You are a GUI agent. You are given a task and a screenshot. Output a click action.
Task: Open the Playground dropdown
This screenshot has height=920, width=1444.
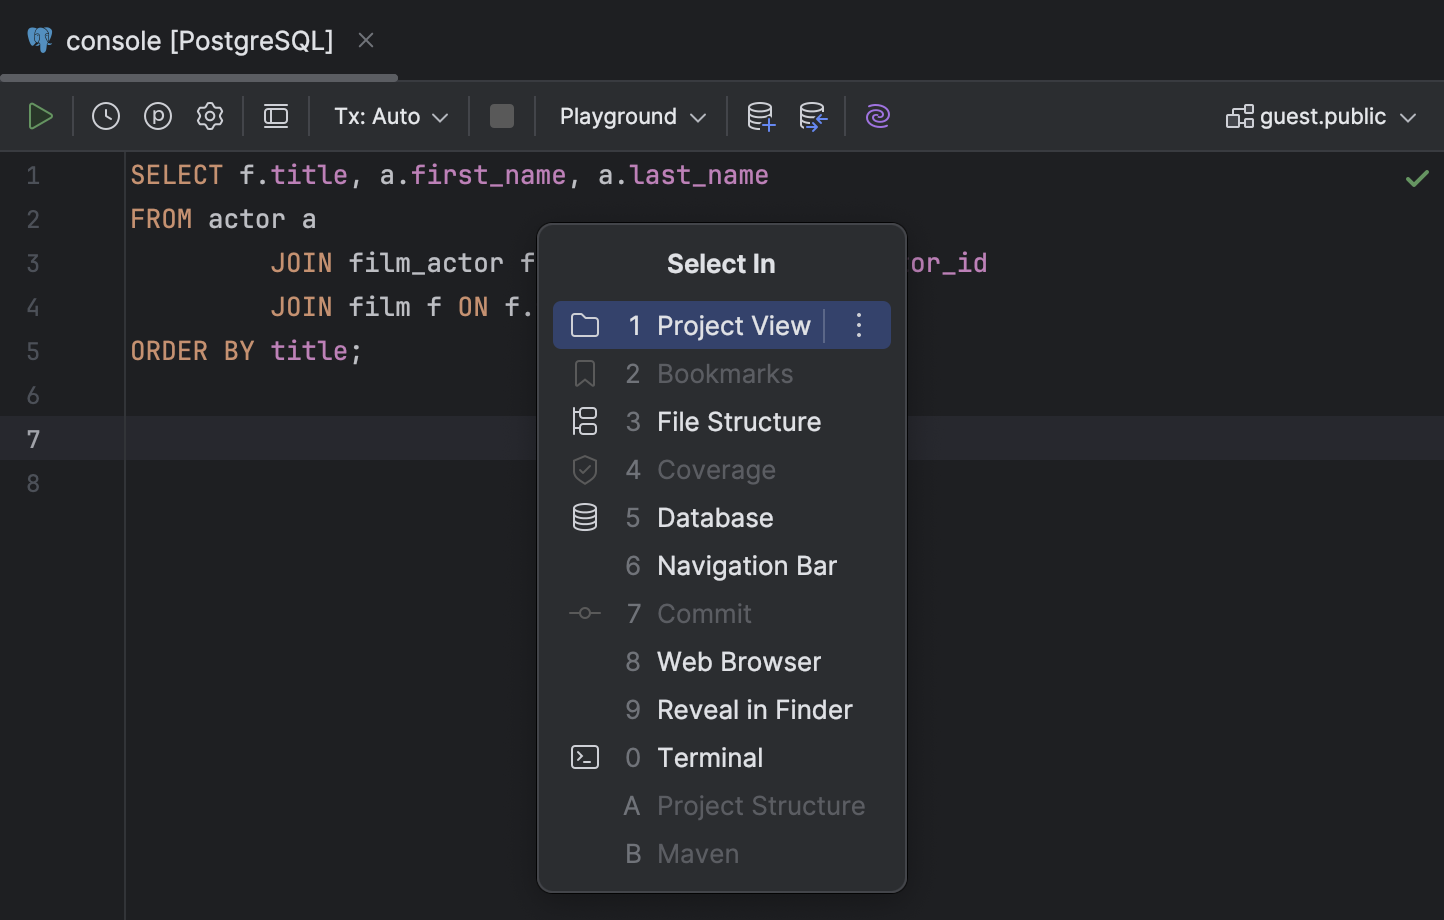pyautogui.click(x=629, y=116)
